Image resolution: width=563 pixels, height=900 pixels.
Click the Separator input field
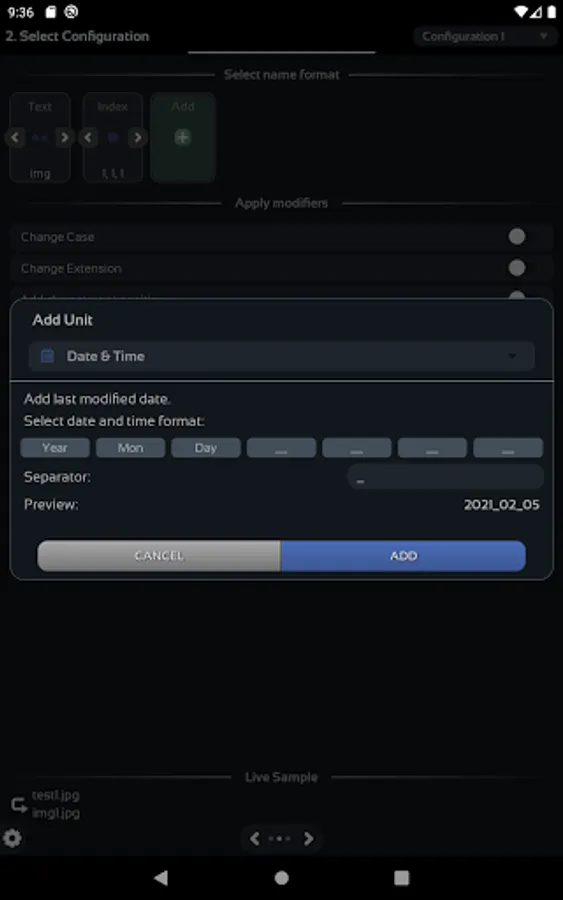tap(445, 477)
